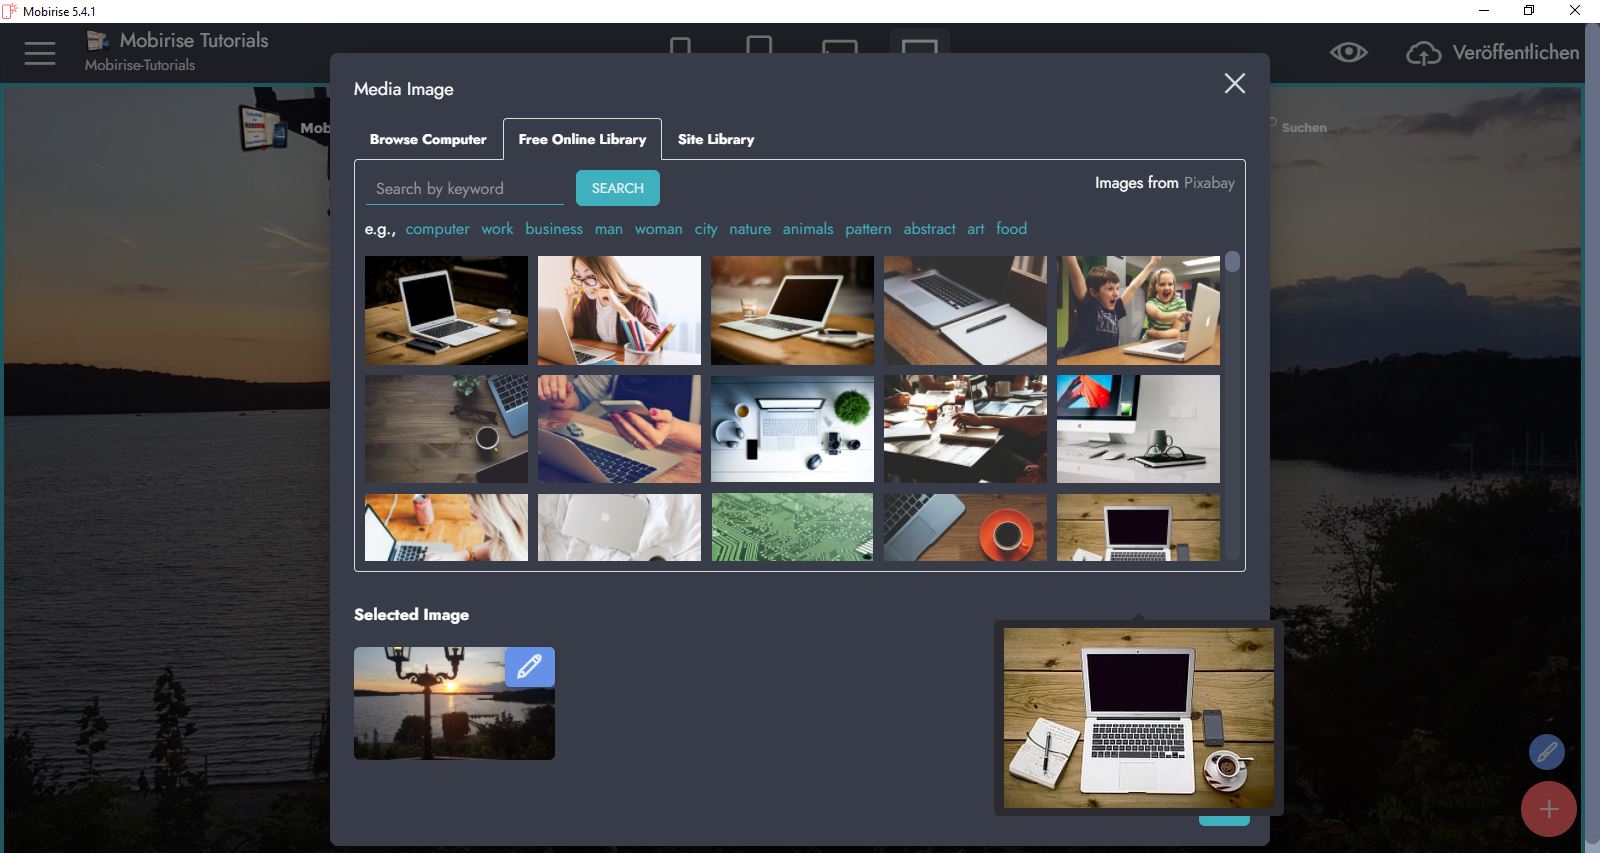Select the Free Online Library tab
The width and height of the screenshot is (1600, 853).
click(x=582, y=139)
